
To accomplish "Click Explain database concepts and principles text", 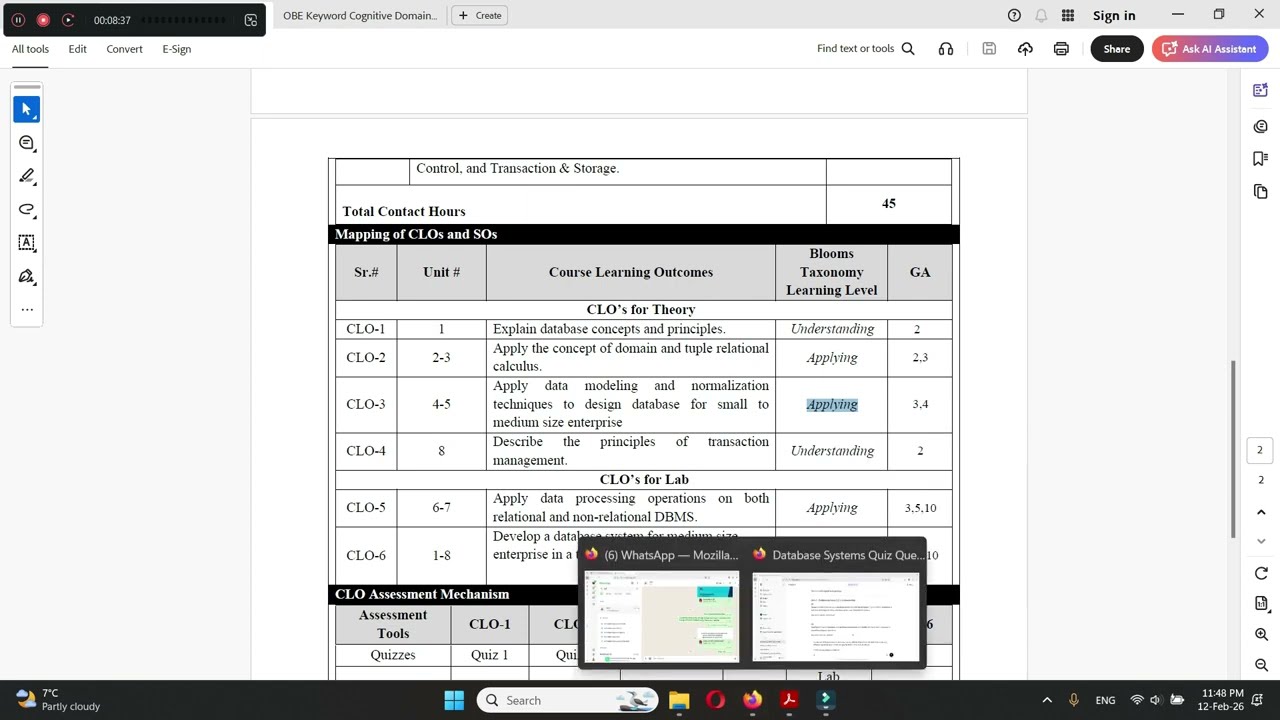I will [609, 329].
